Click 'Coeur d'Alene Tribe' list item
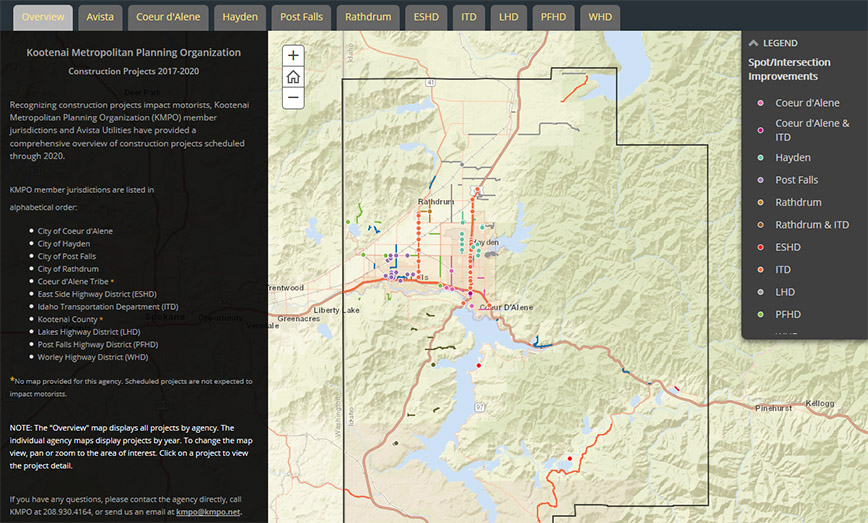The width and height of the screenshot is (868, 523). coord(73,282)
